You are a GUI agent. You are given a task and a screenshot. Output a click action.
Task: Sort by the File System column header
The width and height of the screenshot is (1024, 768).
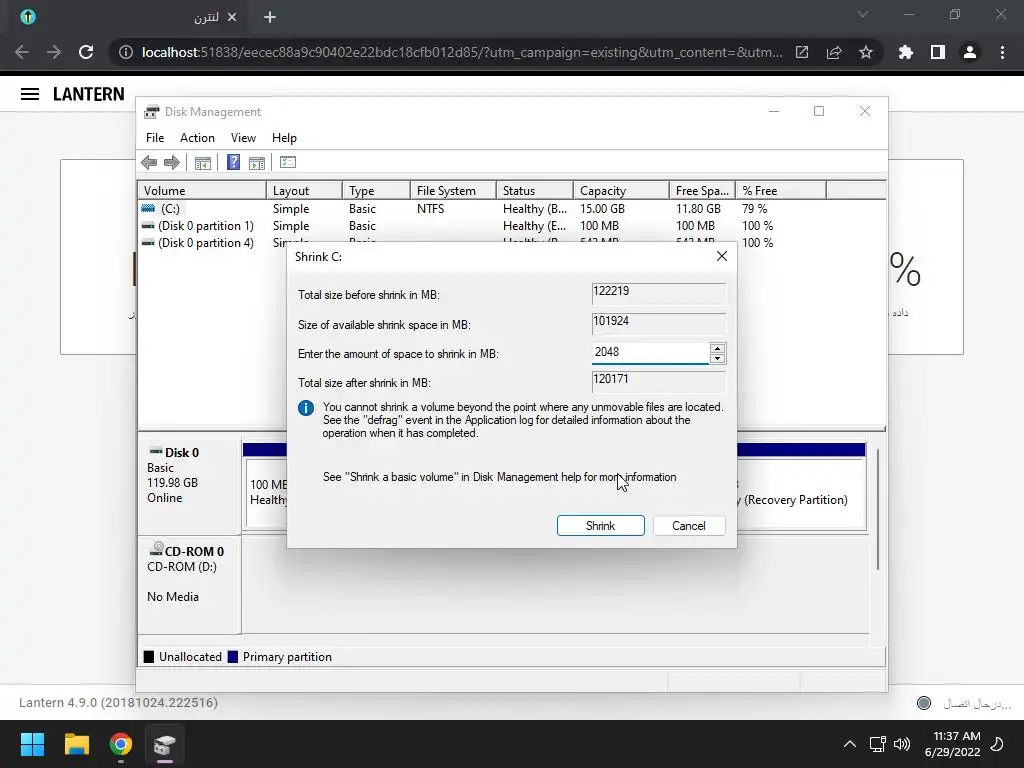pos(453,191)
